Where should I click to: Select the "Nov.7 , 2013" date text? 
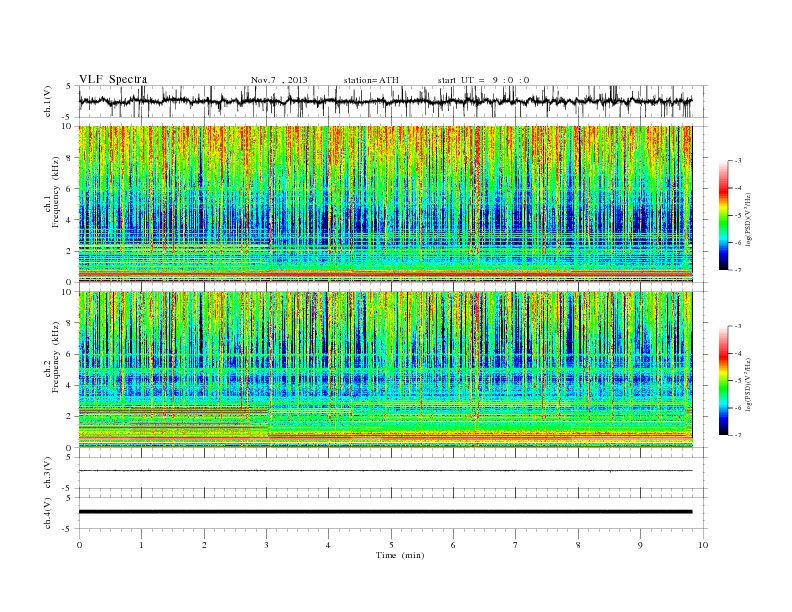279,80
